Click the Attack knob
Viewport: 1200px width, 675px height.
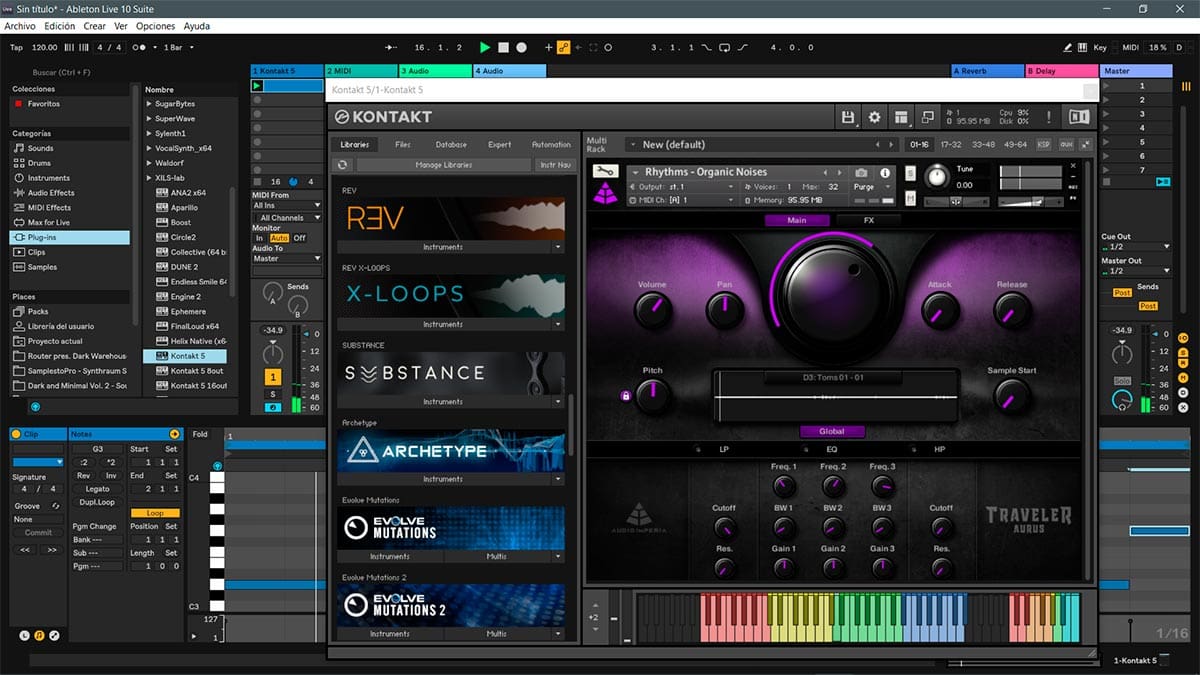[x=940, y=312]
